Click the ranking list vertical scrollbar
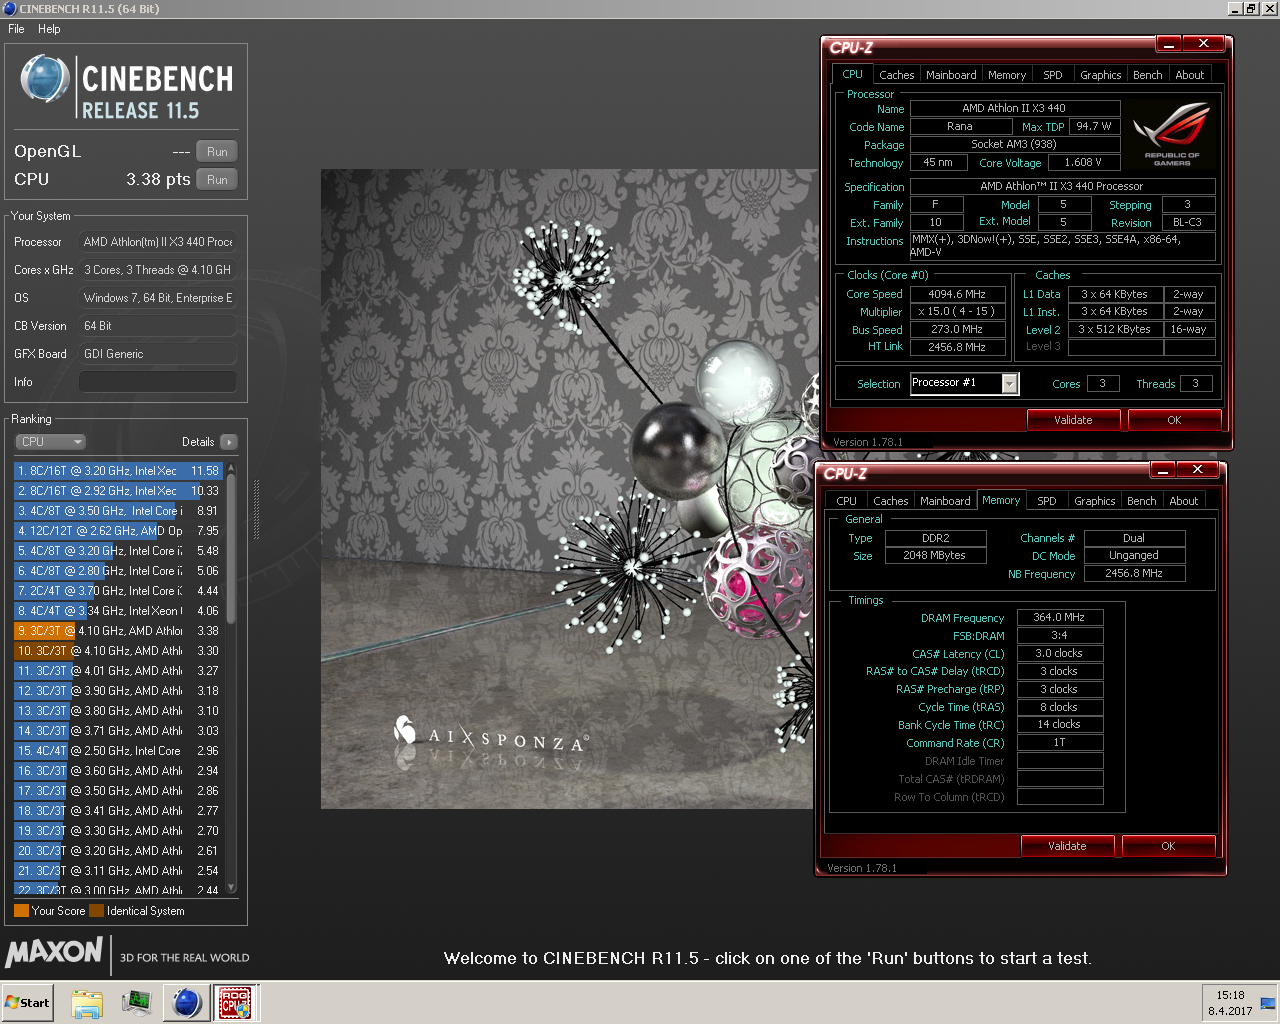1280x1024 pixels. (x=232, y=677)
